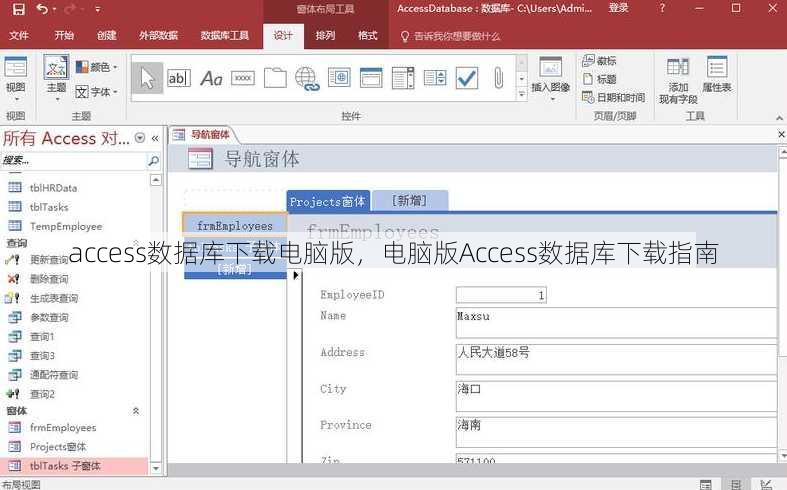Viewport: 787px width, 490px height.
Task: Click the Undo arrow icon
Action: pos(43,9)
